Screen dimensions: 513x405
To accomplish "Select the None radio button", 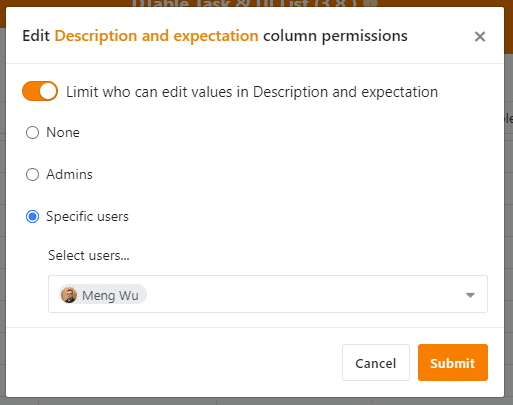I will point(32,132).
